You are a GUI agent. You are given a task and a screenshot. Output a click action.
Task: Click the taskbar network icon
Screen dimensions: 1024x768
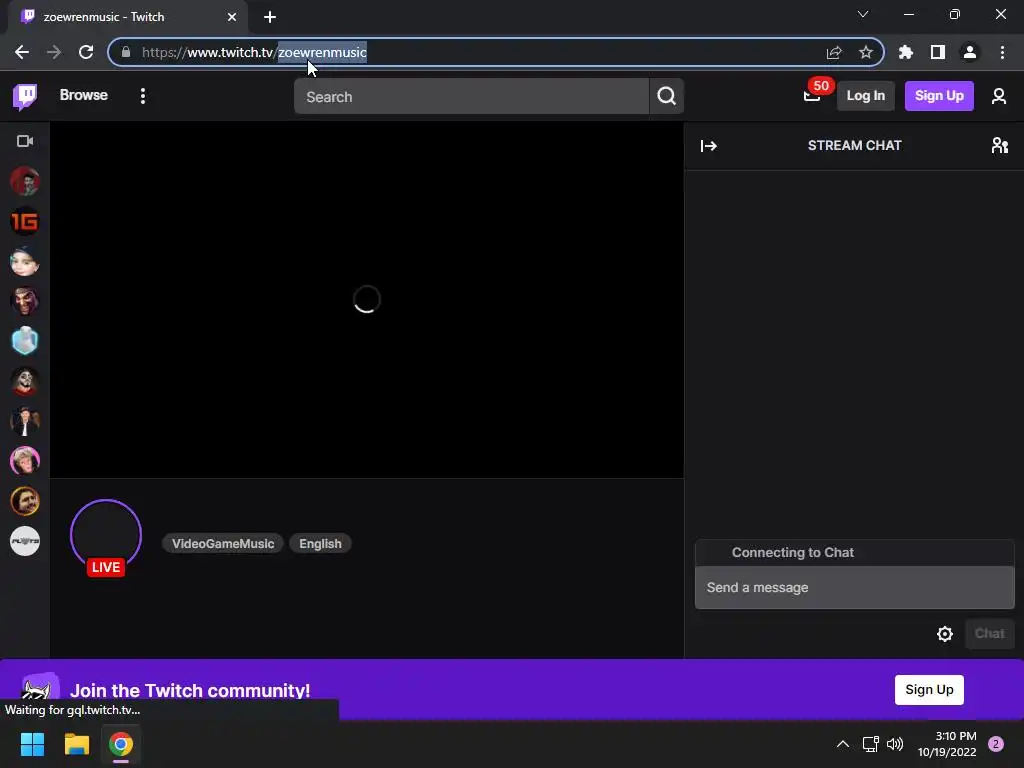pos(870,744)
